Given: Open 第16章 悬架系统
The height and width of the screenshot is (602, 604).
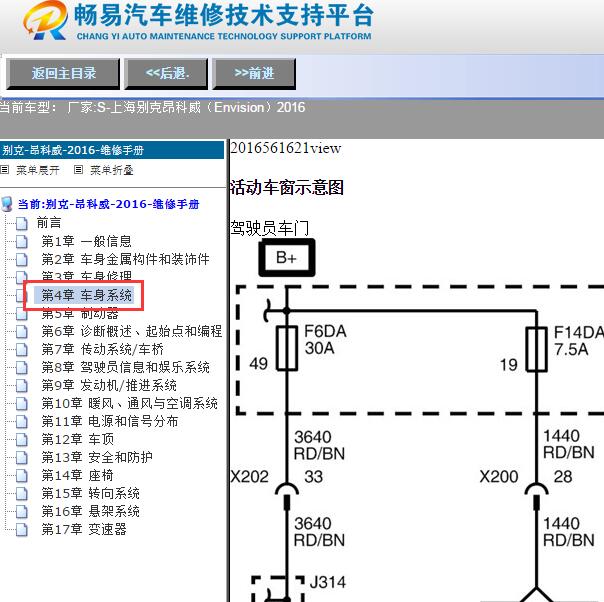Looking at the screenshot, I should [x=91, y=511].
